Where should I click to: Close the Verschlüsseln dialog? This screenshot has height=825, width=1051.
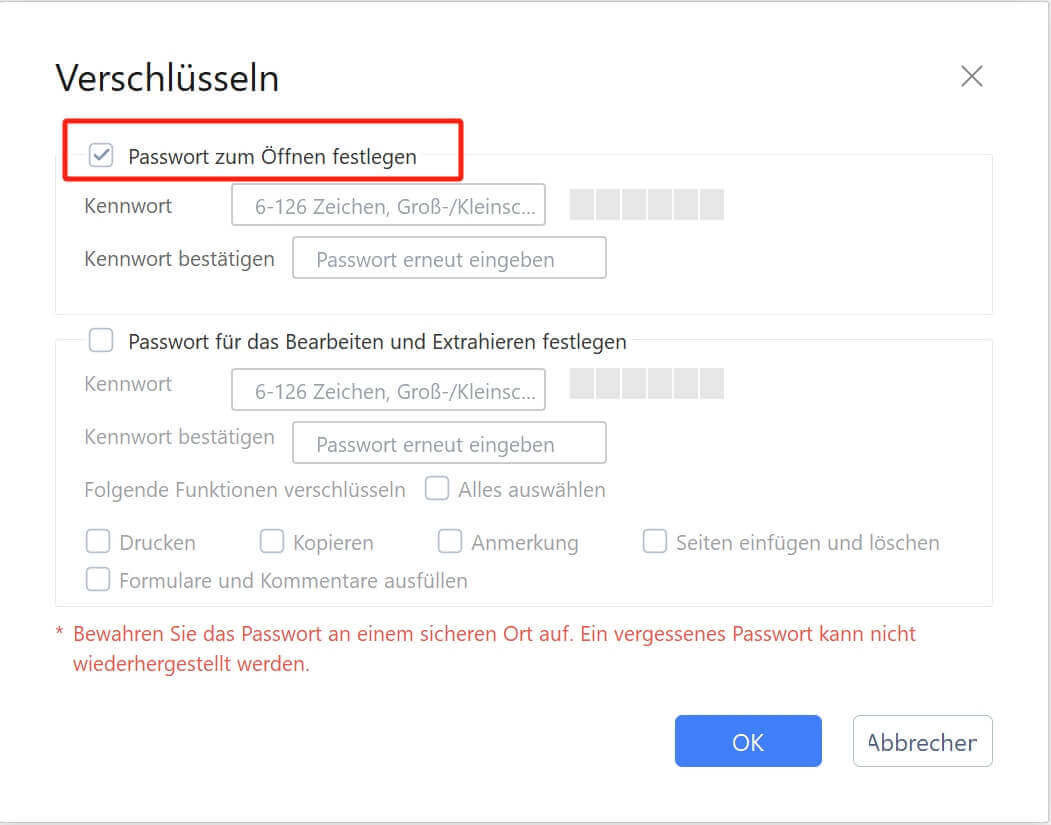(971, 75)
